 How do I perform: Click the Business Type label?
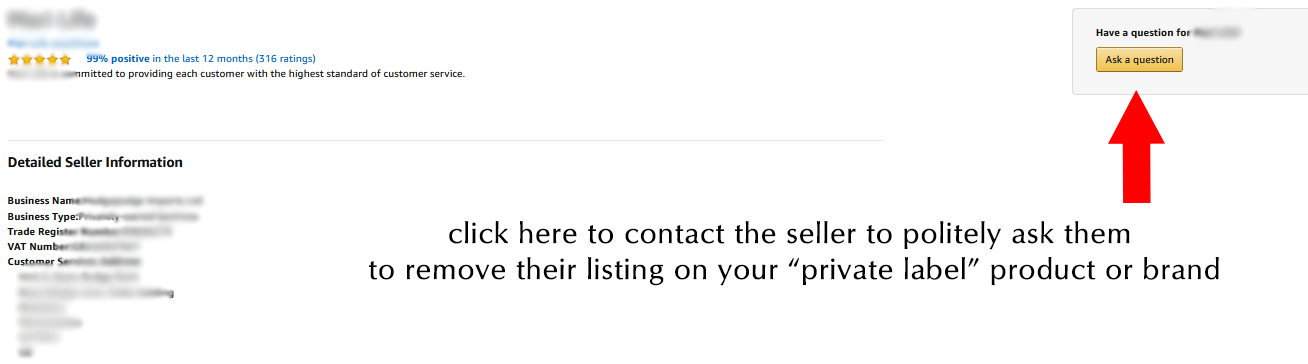pos(43,216)
